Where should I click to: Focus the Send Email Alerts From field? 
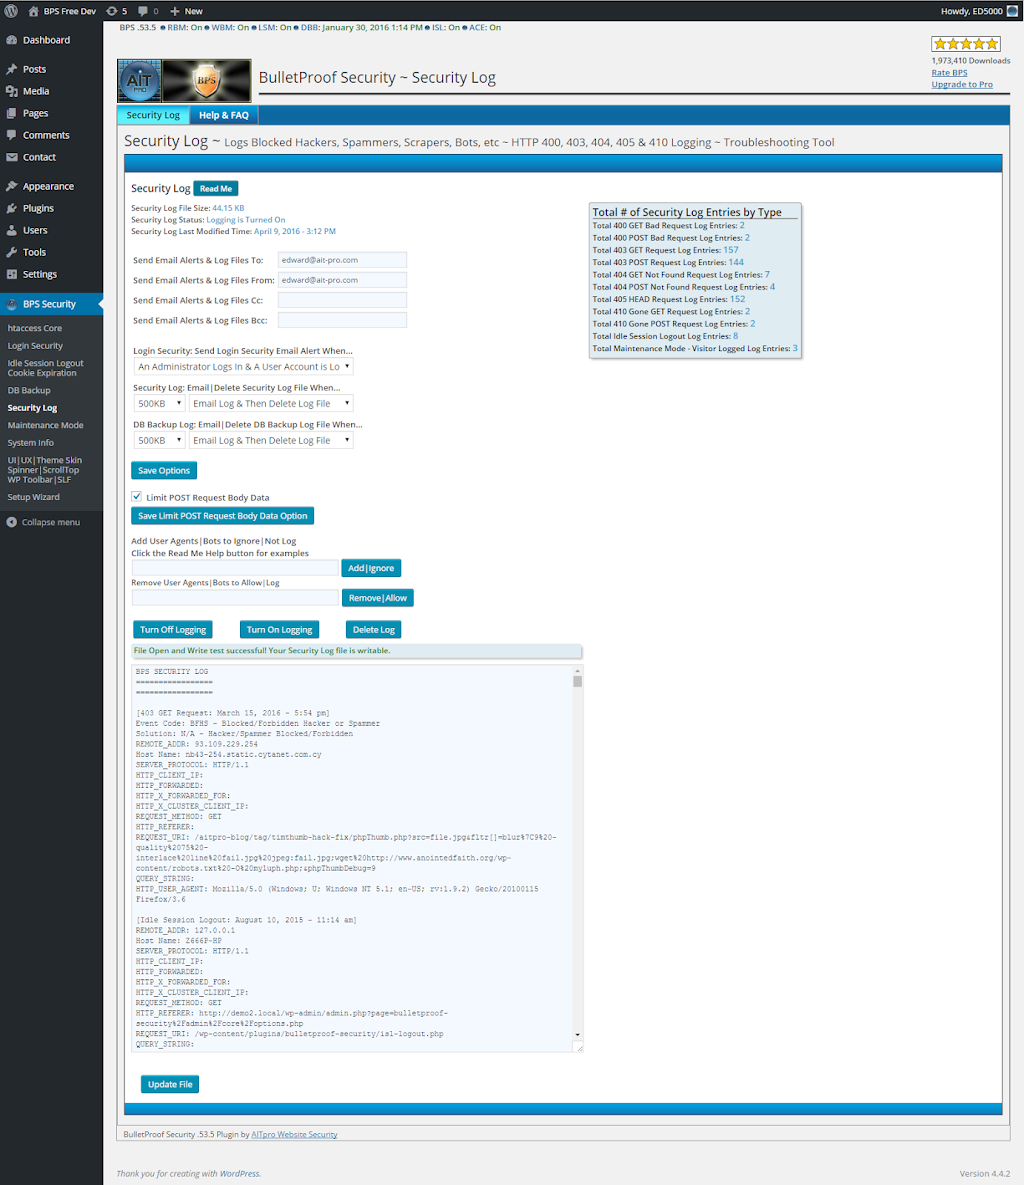[342, 280]
